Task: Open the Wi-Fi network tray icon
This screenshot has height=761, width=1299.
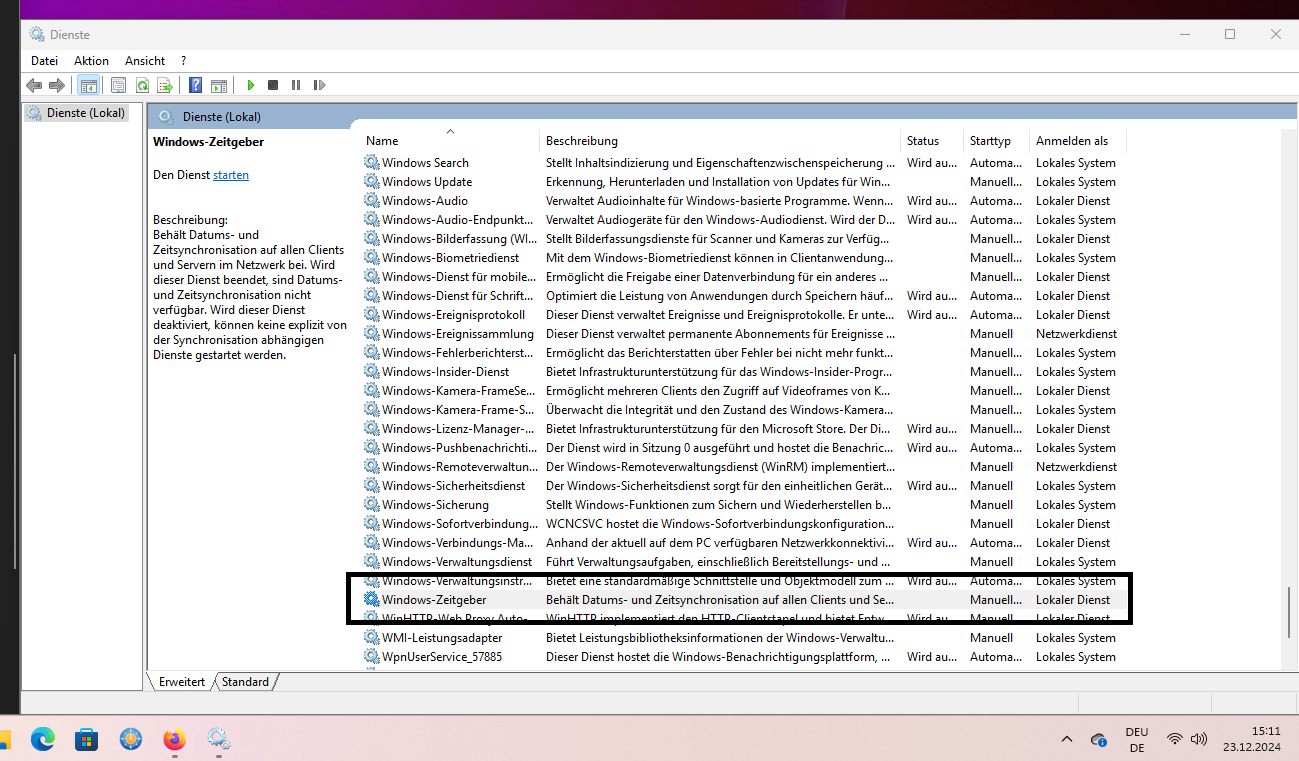Action: [x=1174, y=739]
